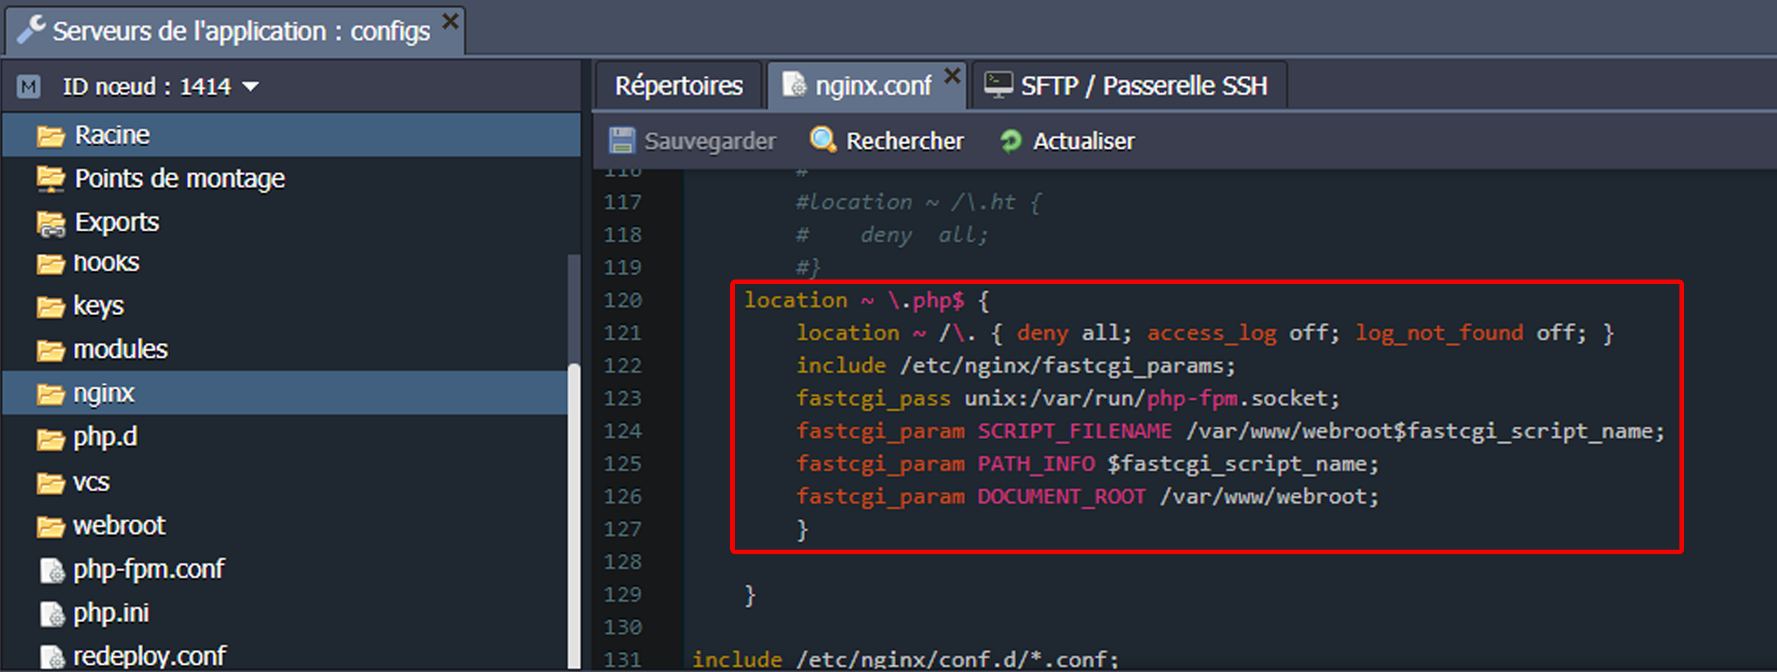
Task: Open php-fpm.conf in the file tree
Action: tap(148, 570)
